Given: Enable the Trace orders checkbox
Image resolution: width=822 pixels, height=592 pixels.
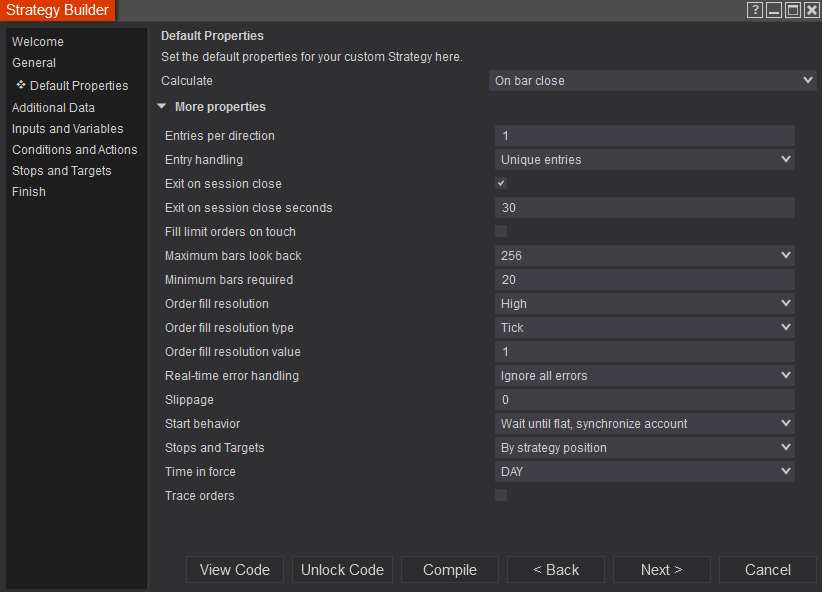Looking at the screenshot, I should pos(501,496).
